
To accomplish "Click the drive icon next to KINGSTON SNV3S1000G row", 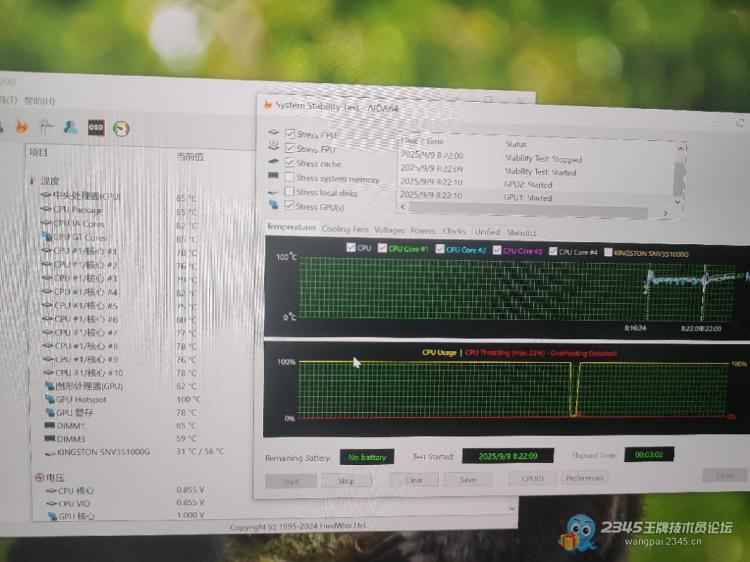I will [x=50, y=452].
